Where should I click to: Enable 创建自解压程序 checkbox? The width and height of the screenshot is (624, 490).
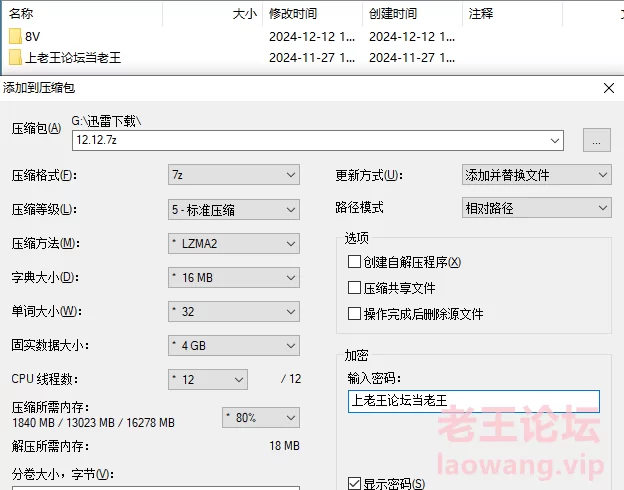354,262
